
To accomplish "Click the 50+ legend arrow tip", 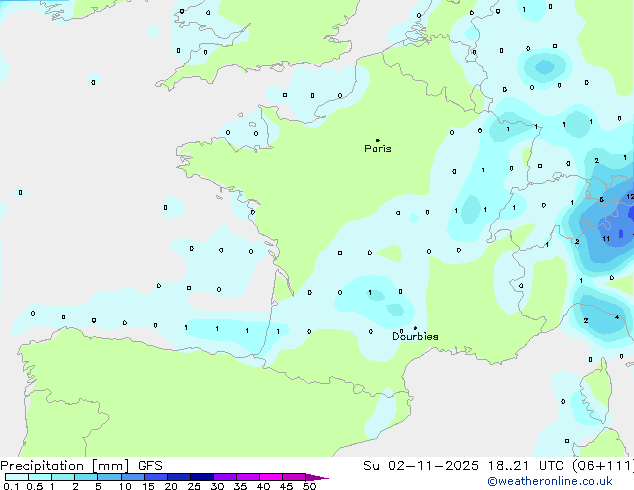I will pos(317,477).
